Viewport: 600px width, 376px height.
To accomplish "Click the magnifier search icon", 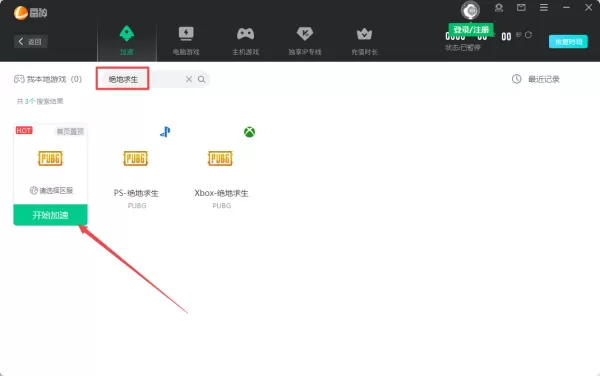I will pyautogui.click(x=201, y=79).
